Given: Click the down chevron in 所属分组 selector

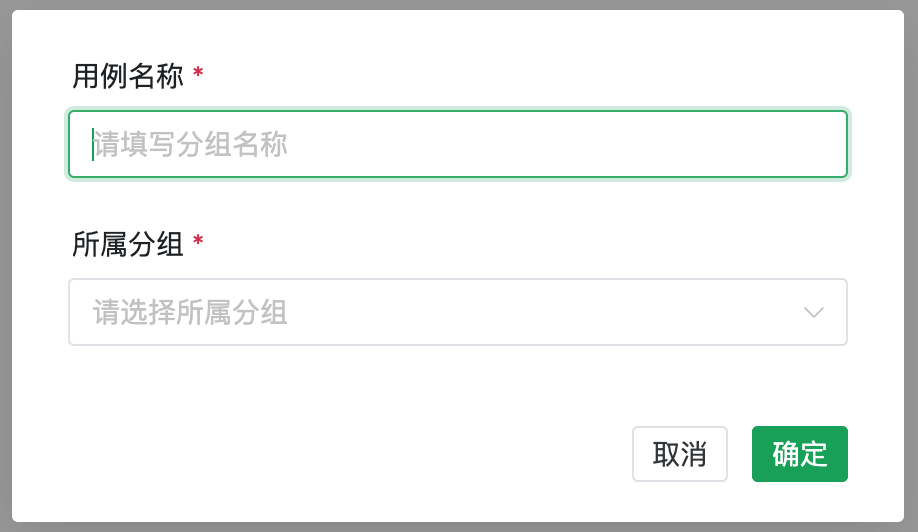Looking at the screenshot, I should (814, 313).
